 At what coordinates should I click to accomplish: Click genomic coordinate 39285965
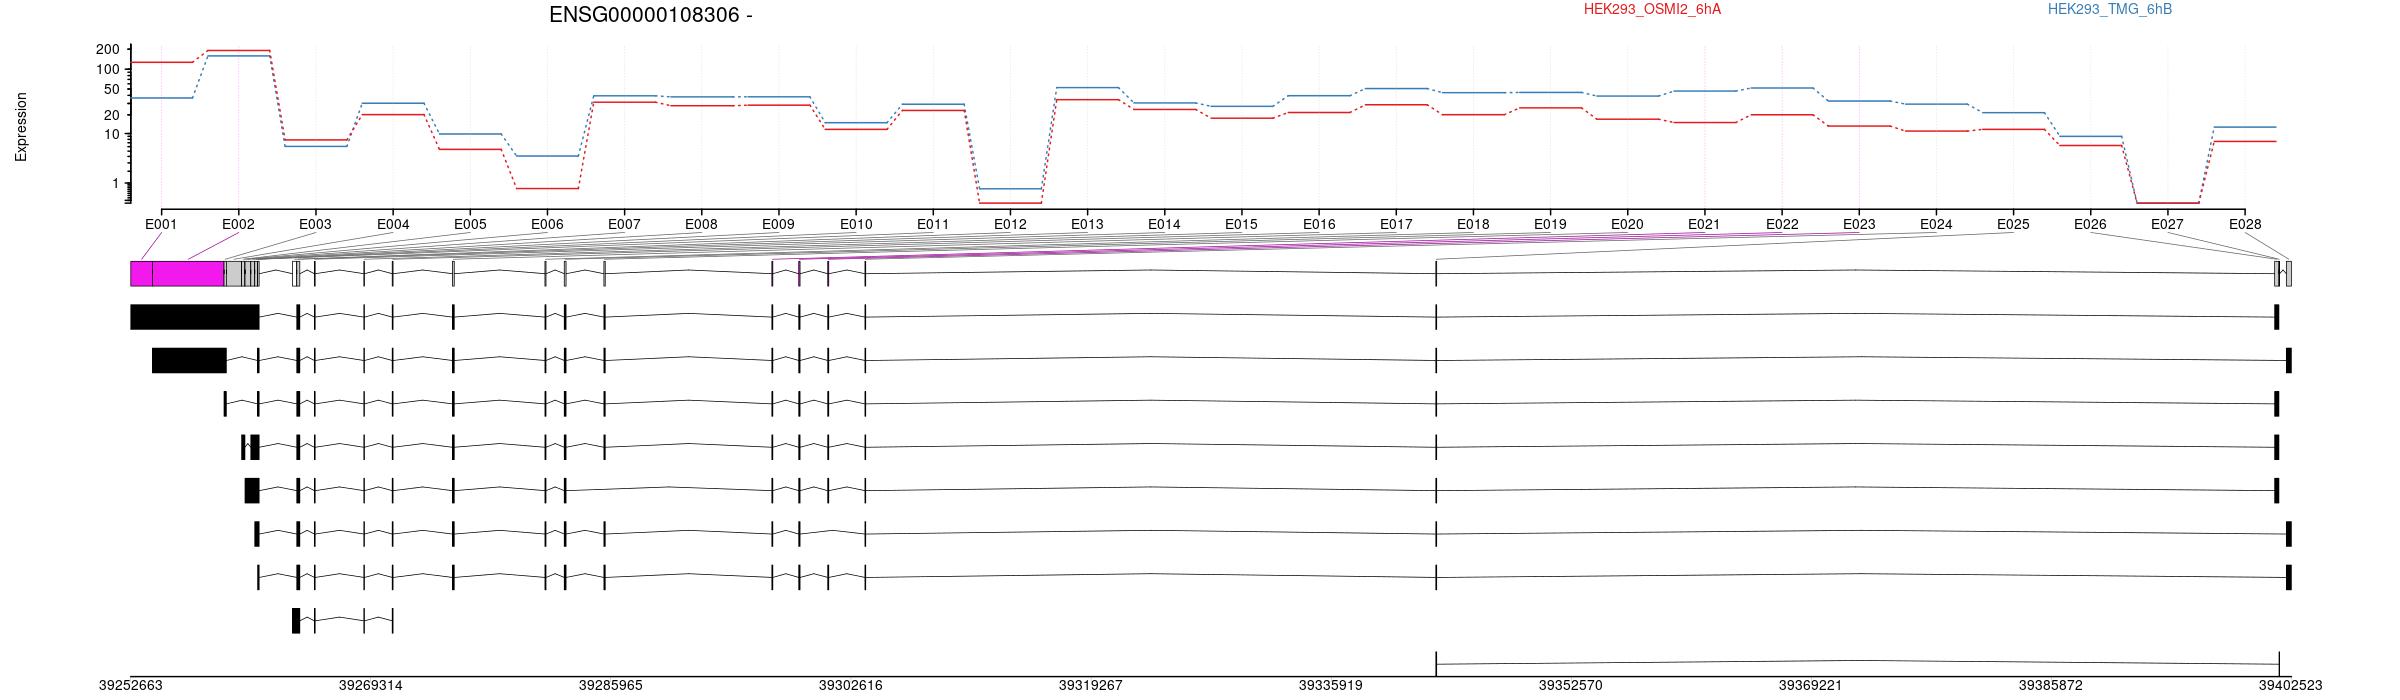click(x=610, y=686)
